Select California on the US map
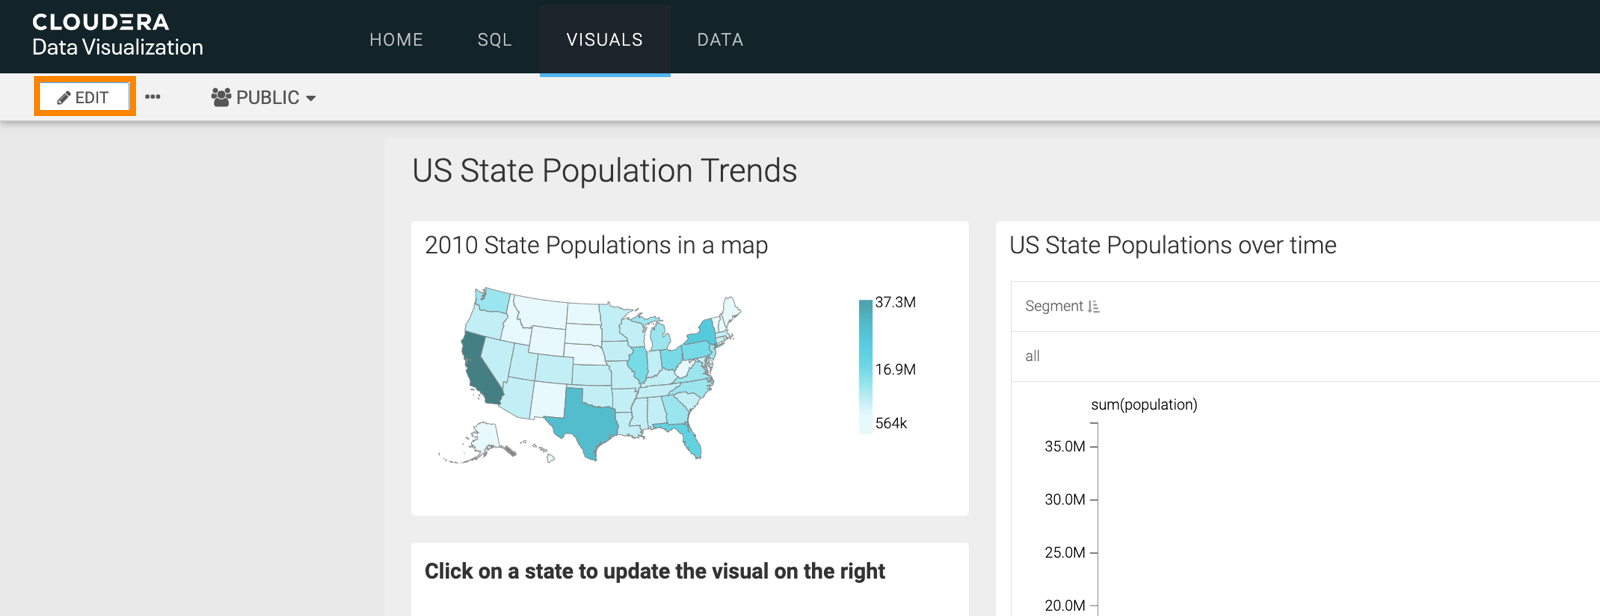1600x616 pixels. [x=480, y=370]
